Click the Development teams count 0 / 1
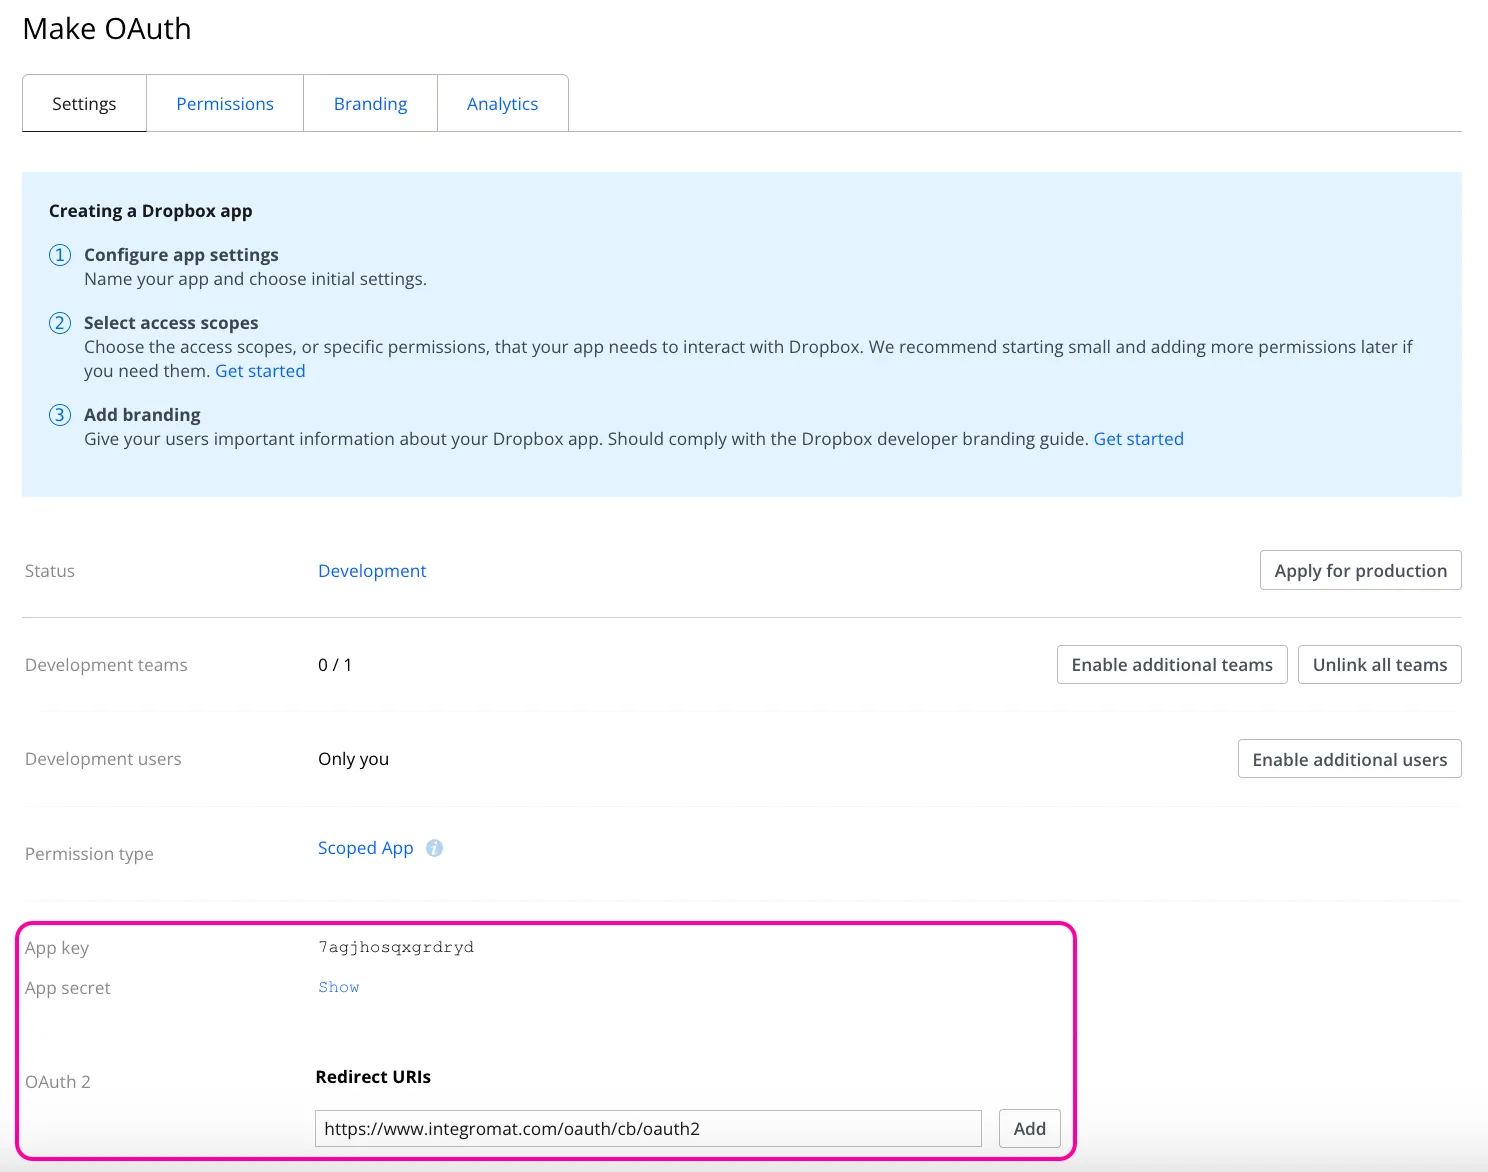The height and width of the screenshot is (1172, 1488). tap(335, 665)
